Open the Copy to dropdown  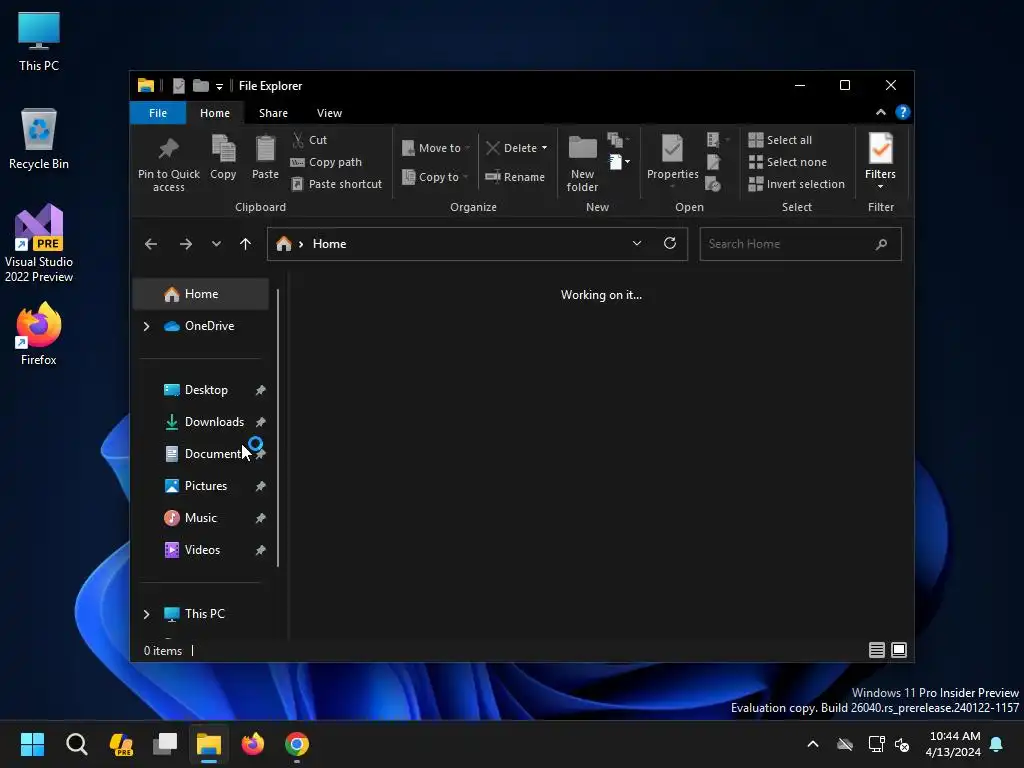click(436, 177)
